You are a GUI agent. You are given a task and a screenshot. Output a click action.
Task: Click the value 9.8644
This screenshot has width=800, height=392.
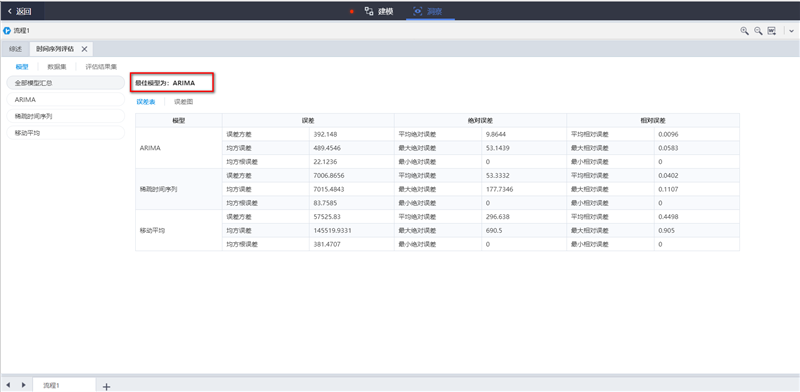tap(496, 134)
